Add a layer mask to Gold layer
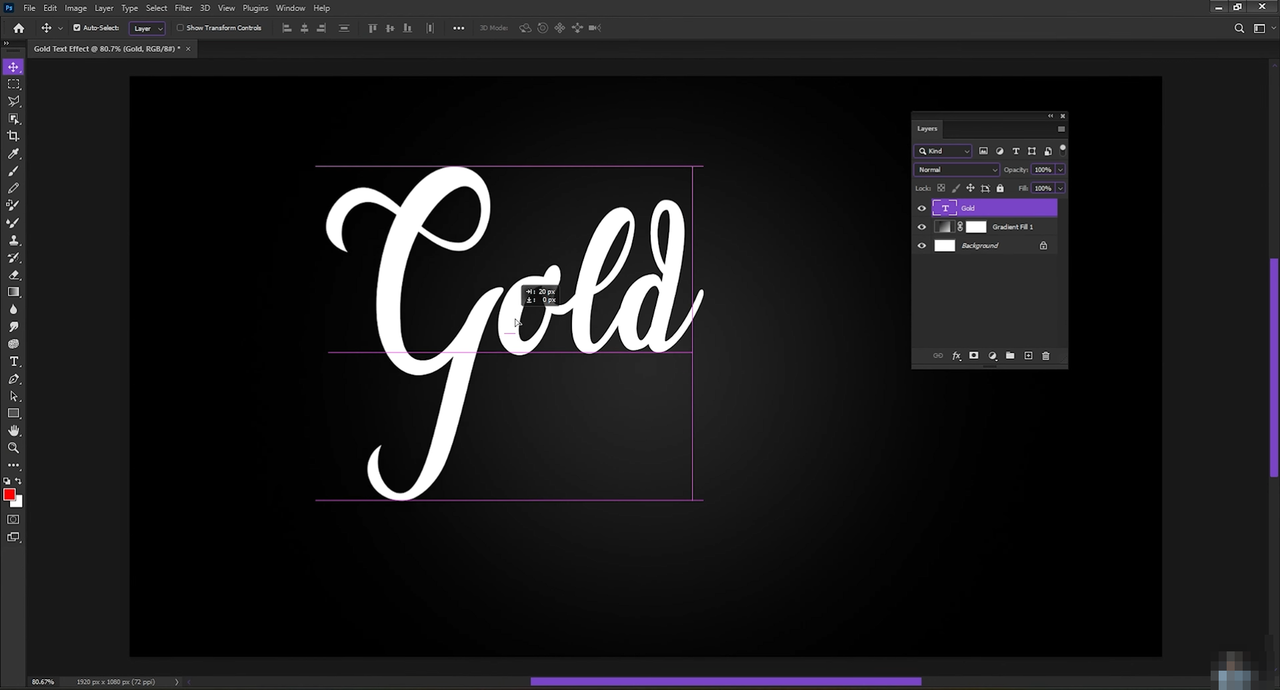This screenshot has width=1280, height=690. [974, 356]
